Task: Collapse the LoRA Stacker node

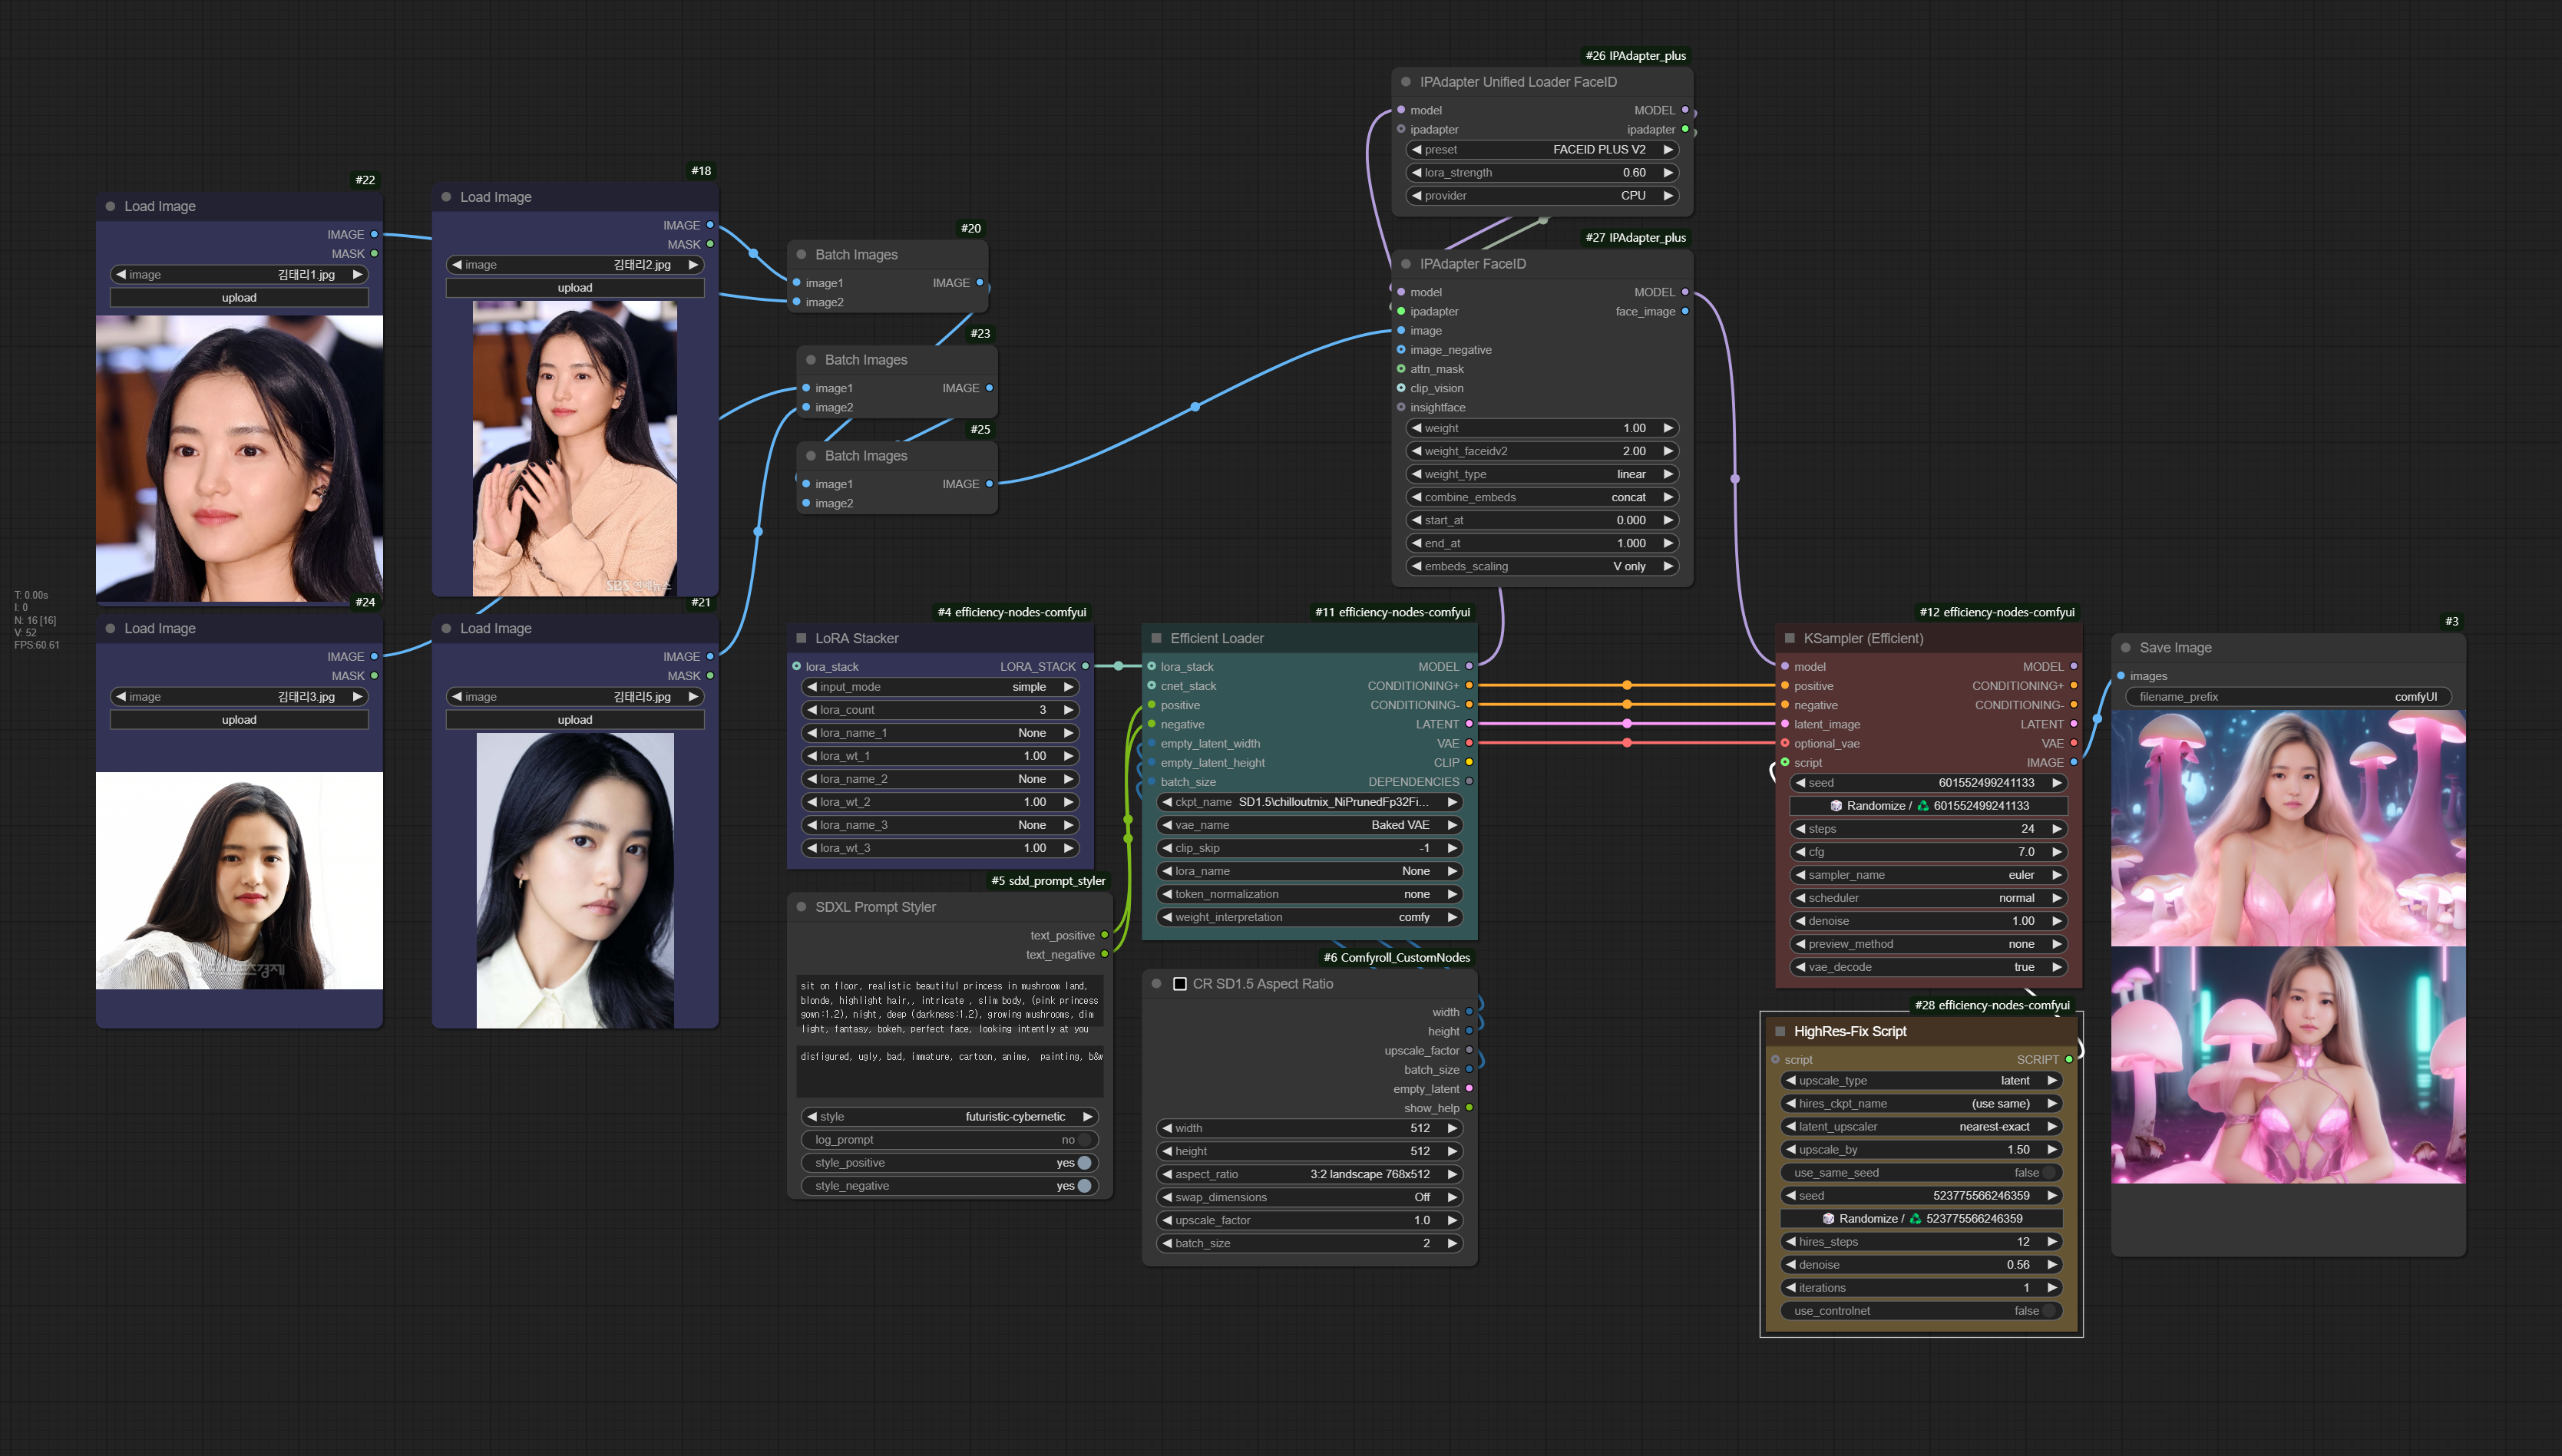Action: click(801, 638)
